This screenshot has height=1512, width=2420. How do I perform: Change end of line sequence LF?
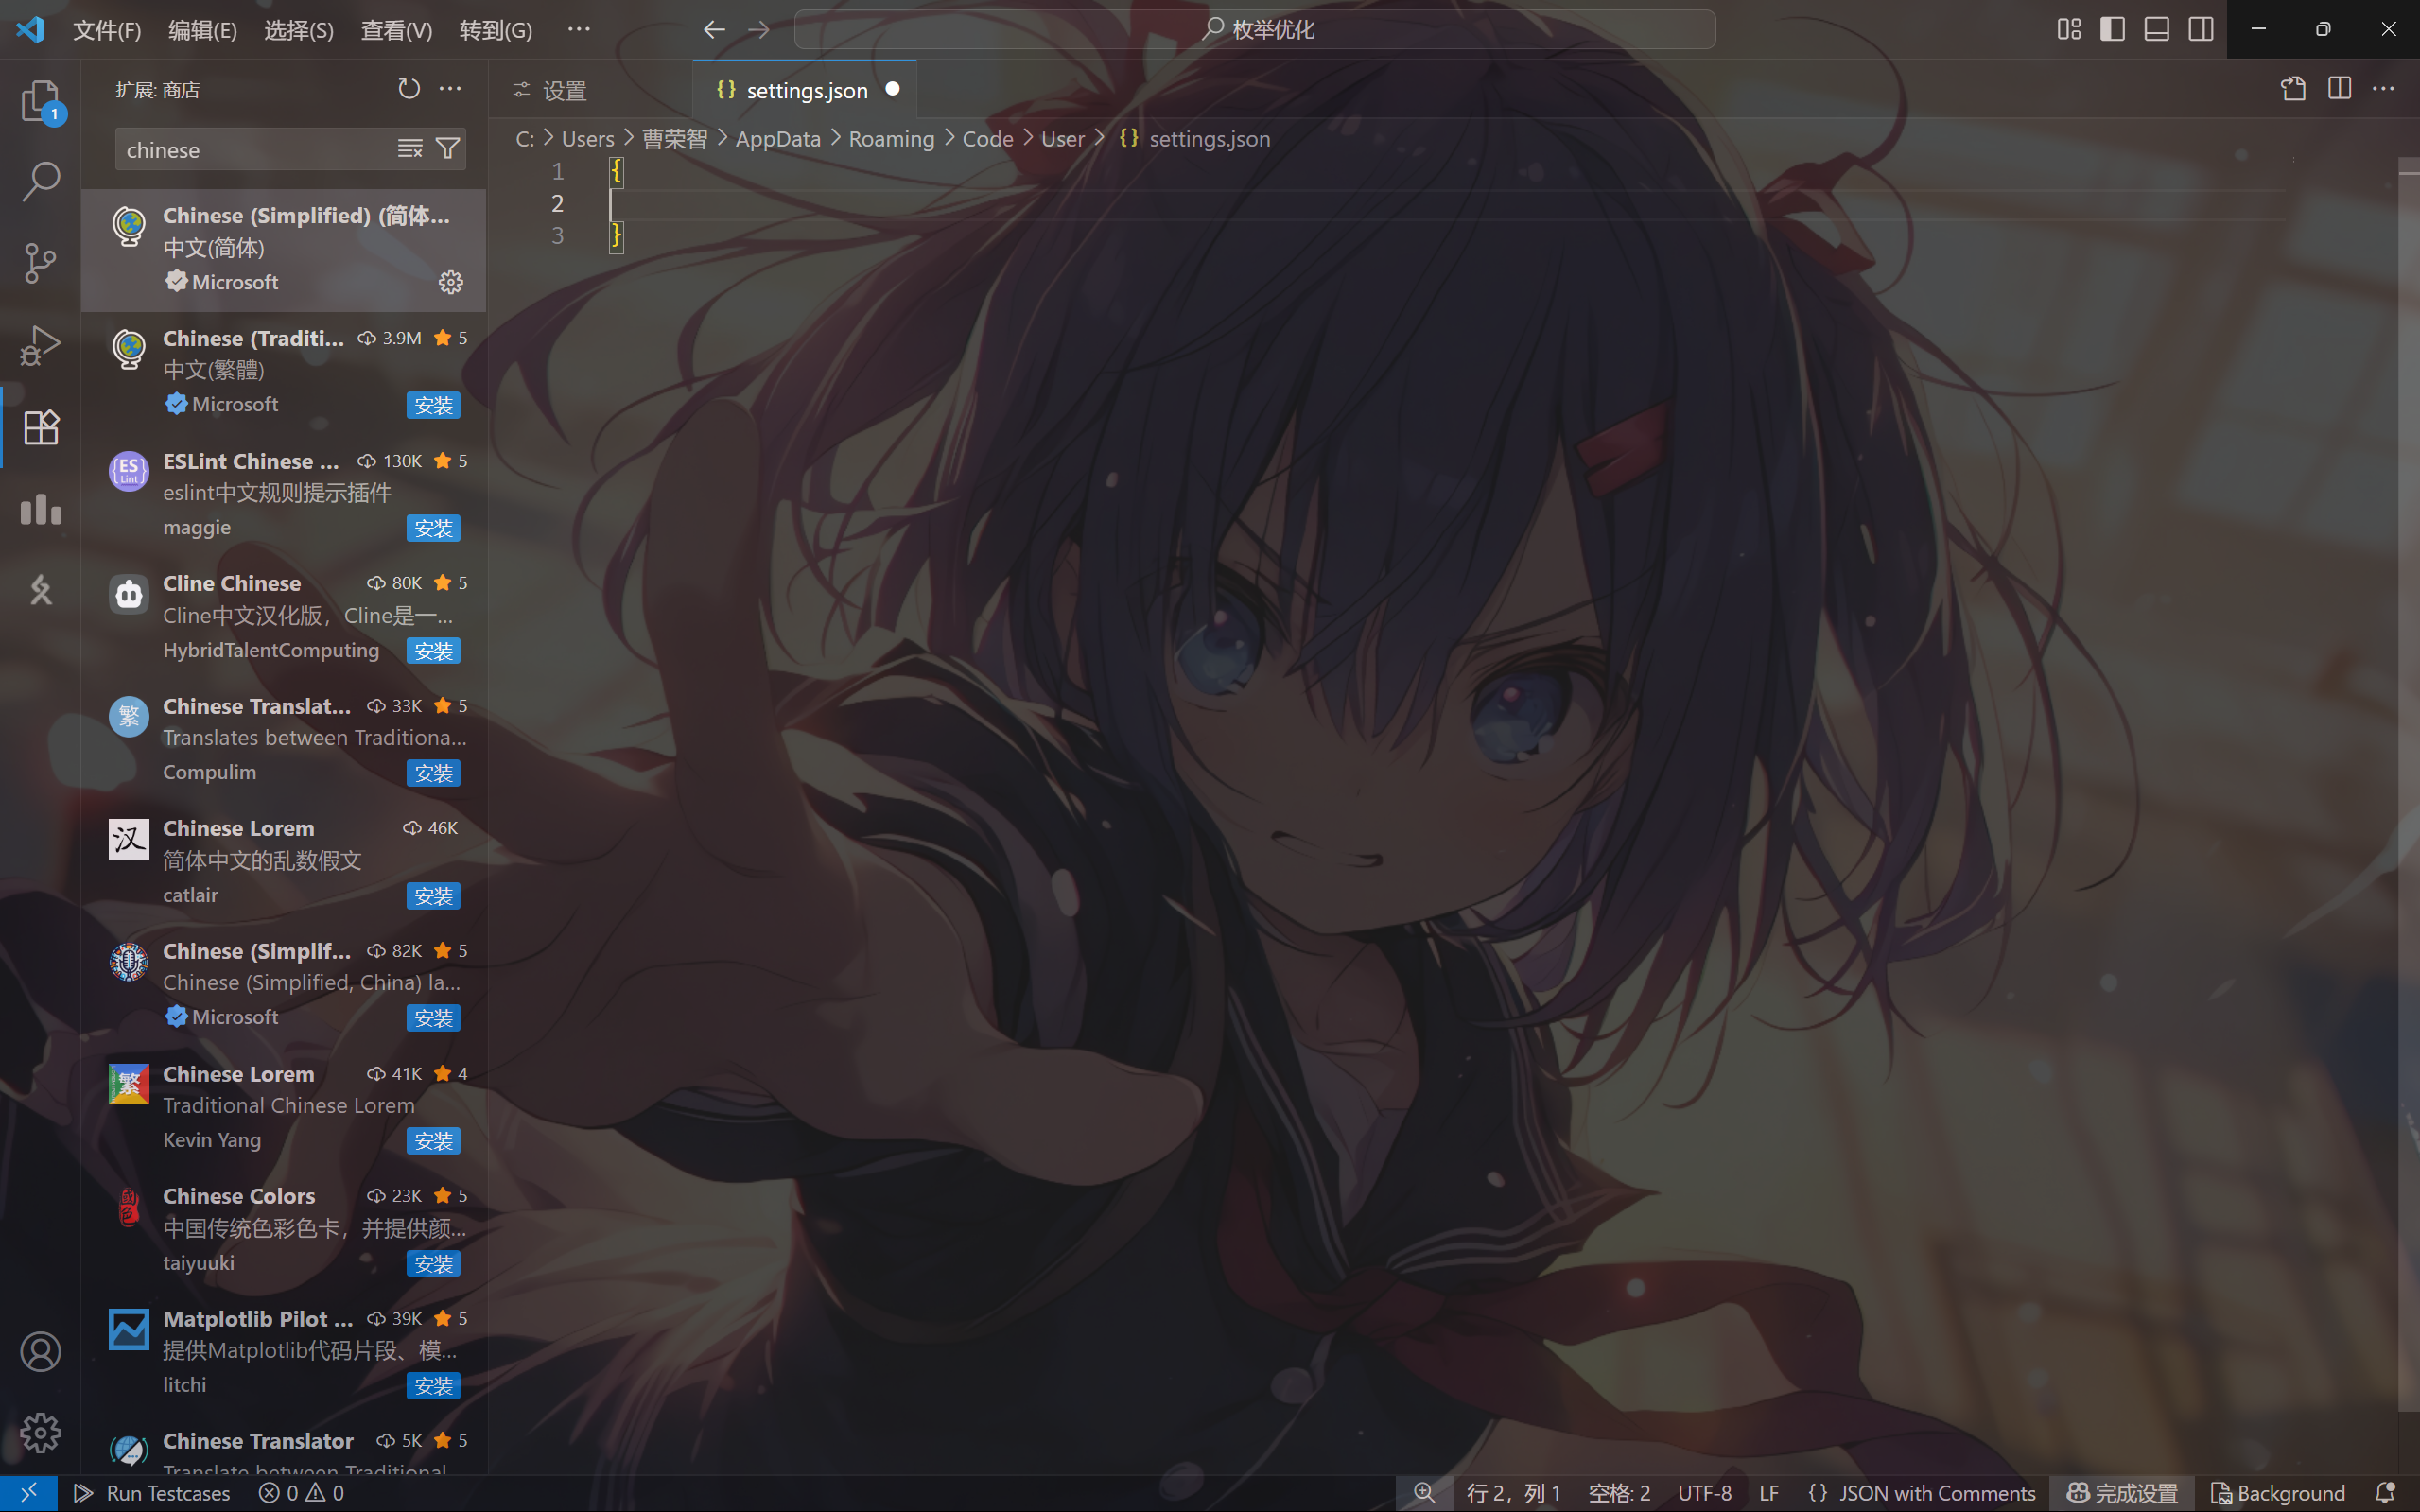click(x=1768, y=1493)
